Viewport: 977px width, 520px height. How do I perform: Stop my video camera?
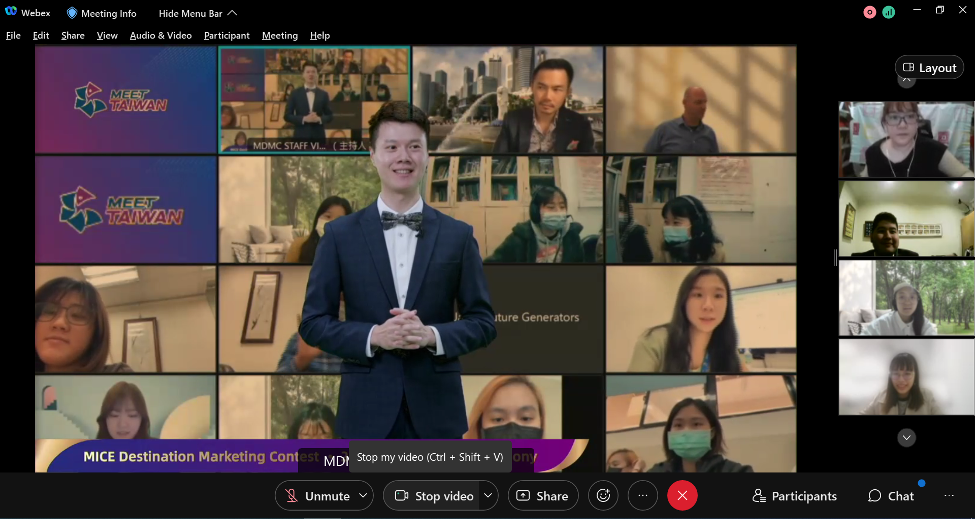pyautogui.click(x=434, y=496)
